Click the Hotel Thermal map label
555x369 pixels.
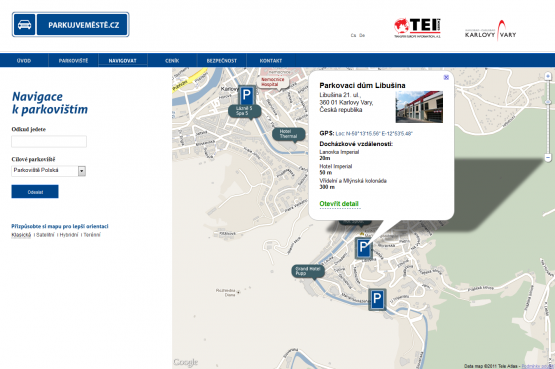tap(288, 134)
